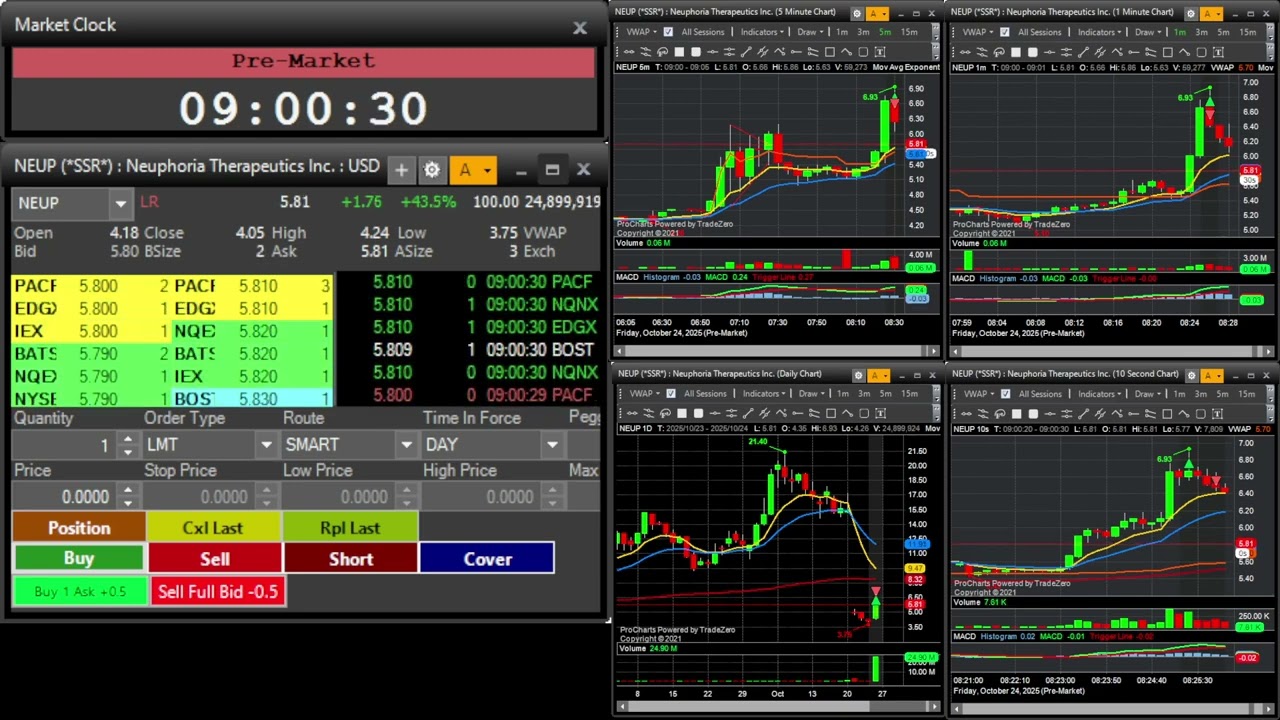
Task: Select filled rounded rectangle tool in 1 Minute Chart
Action: [x=1033, y=51]
